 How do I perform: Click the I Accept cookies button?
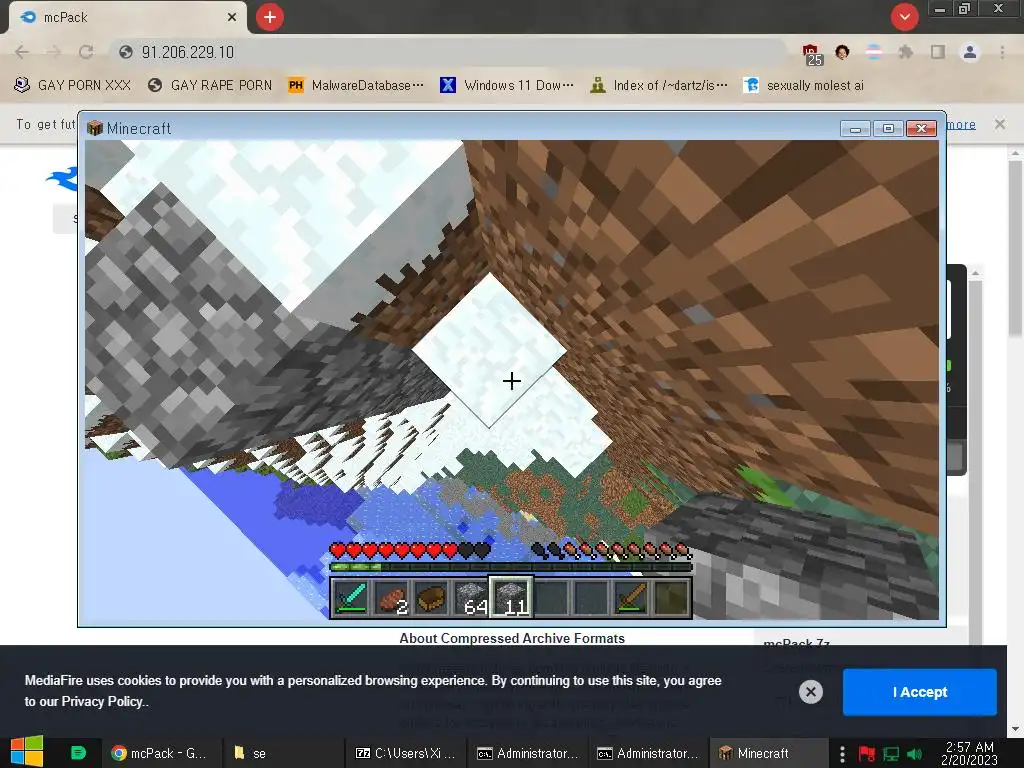tap(920, 692)
